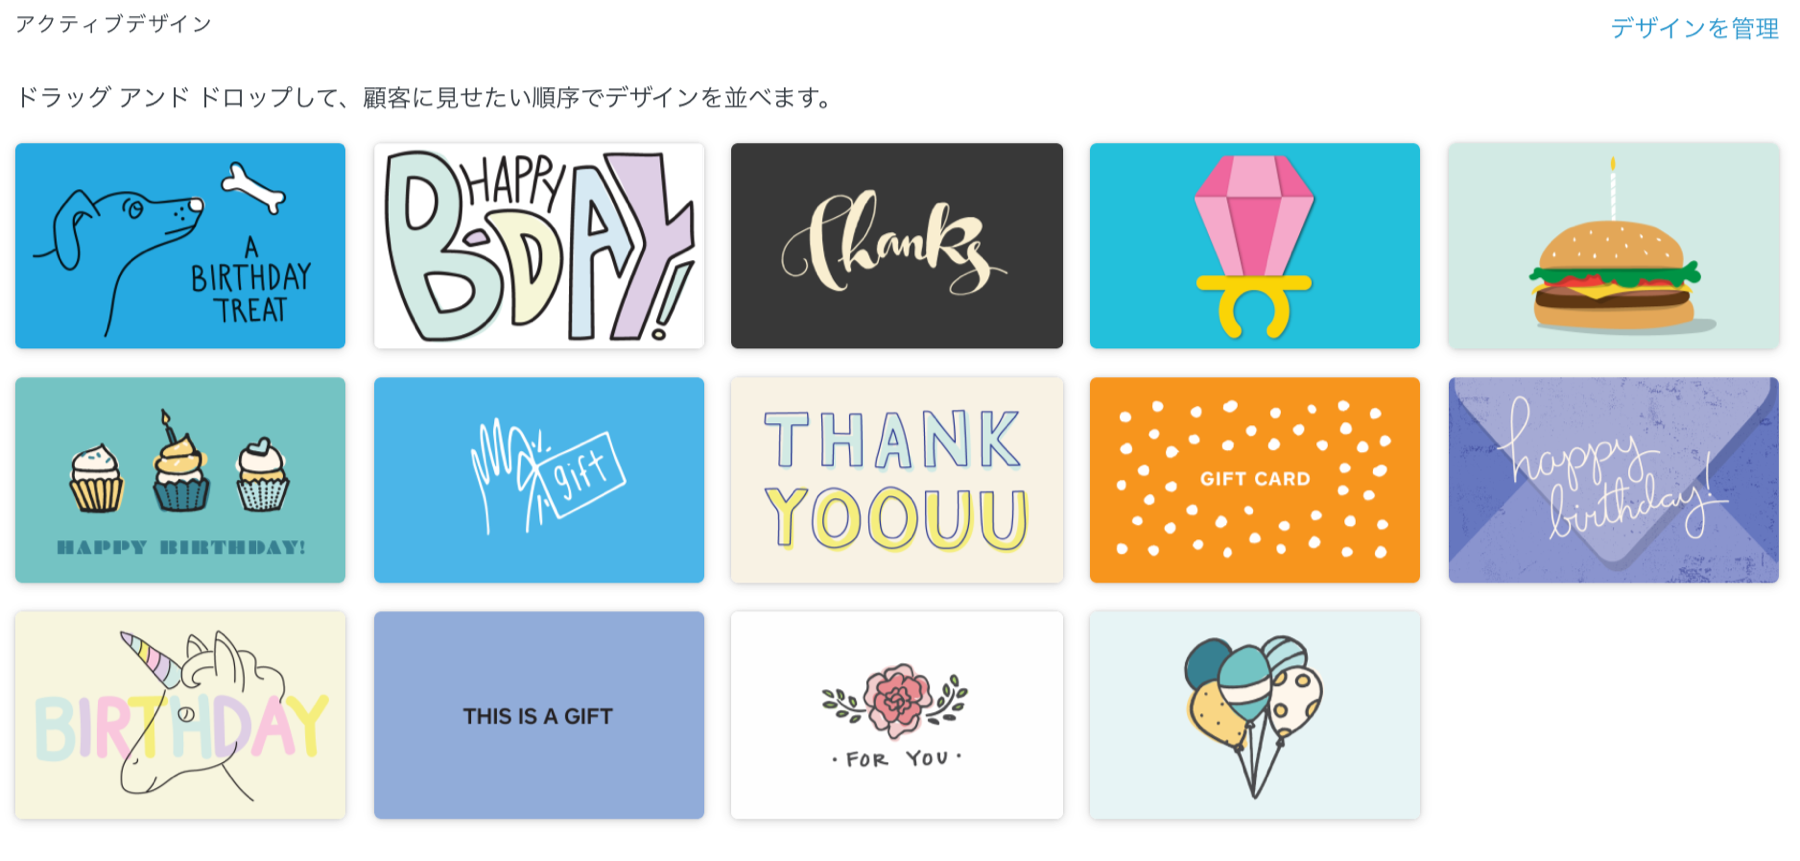Choose the purple envelope happy birthday card
1800x861 pixels.
point(1614,480)
